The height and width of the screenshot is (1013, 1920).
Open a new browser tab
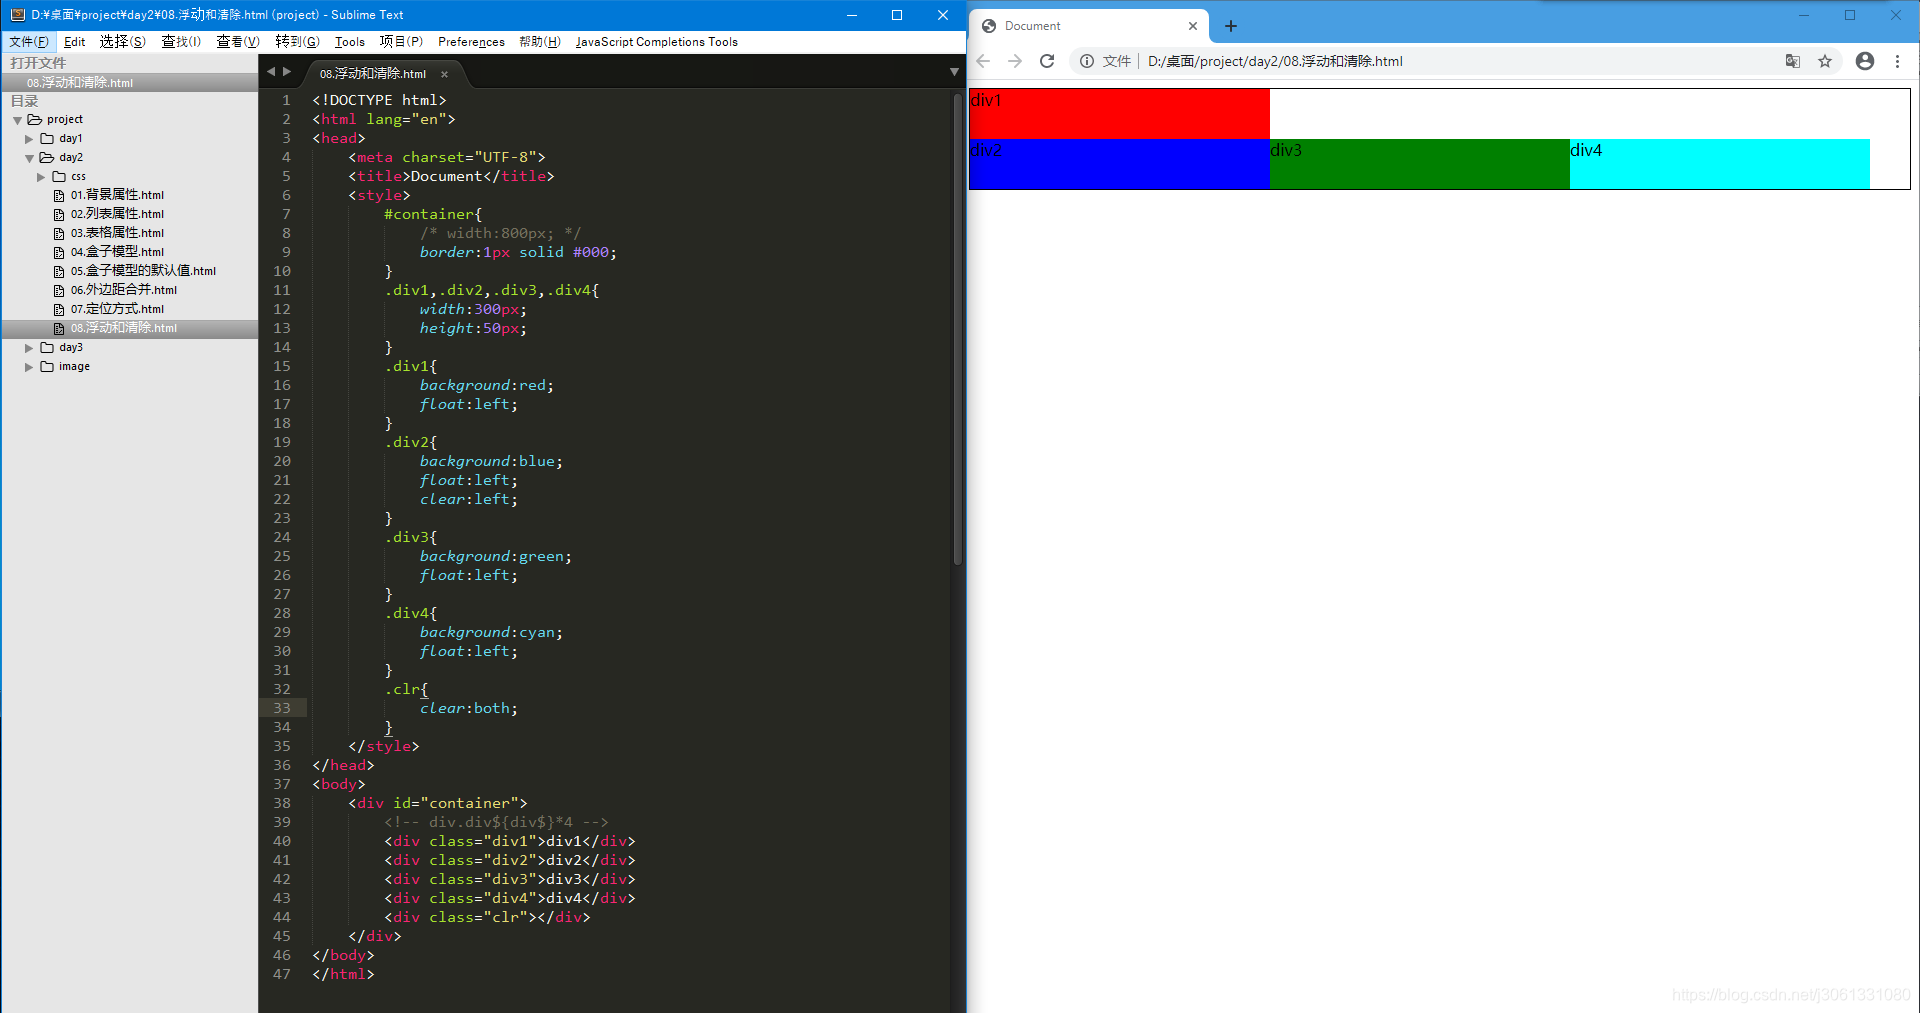click(x=1231, y=26)
